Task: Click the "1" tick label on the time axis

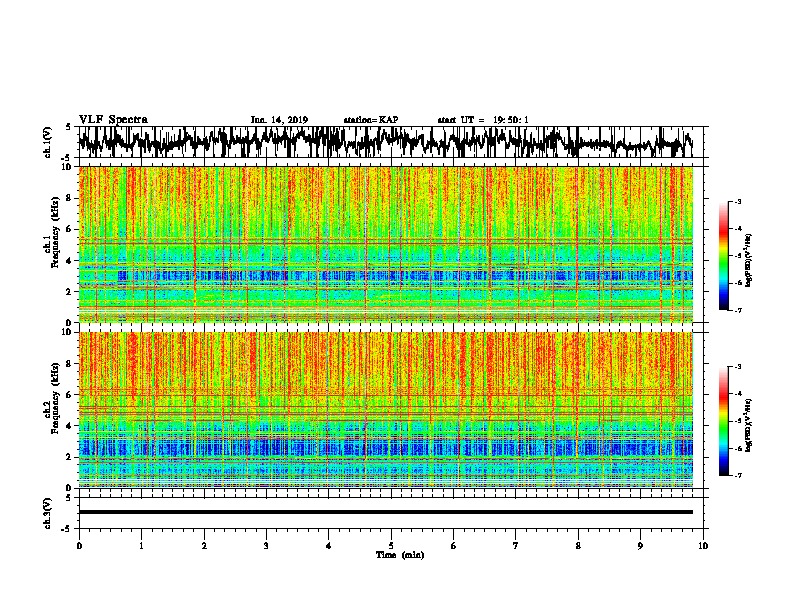Action: (142, 546)
